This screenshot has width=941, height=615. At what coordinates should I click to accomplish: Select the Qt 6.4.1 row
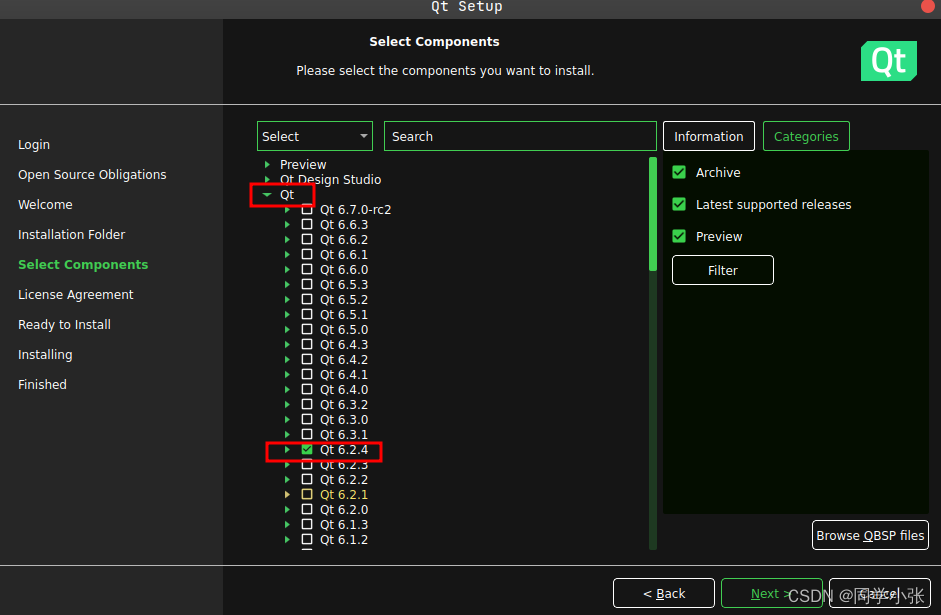[x=344, y=374]
